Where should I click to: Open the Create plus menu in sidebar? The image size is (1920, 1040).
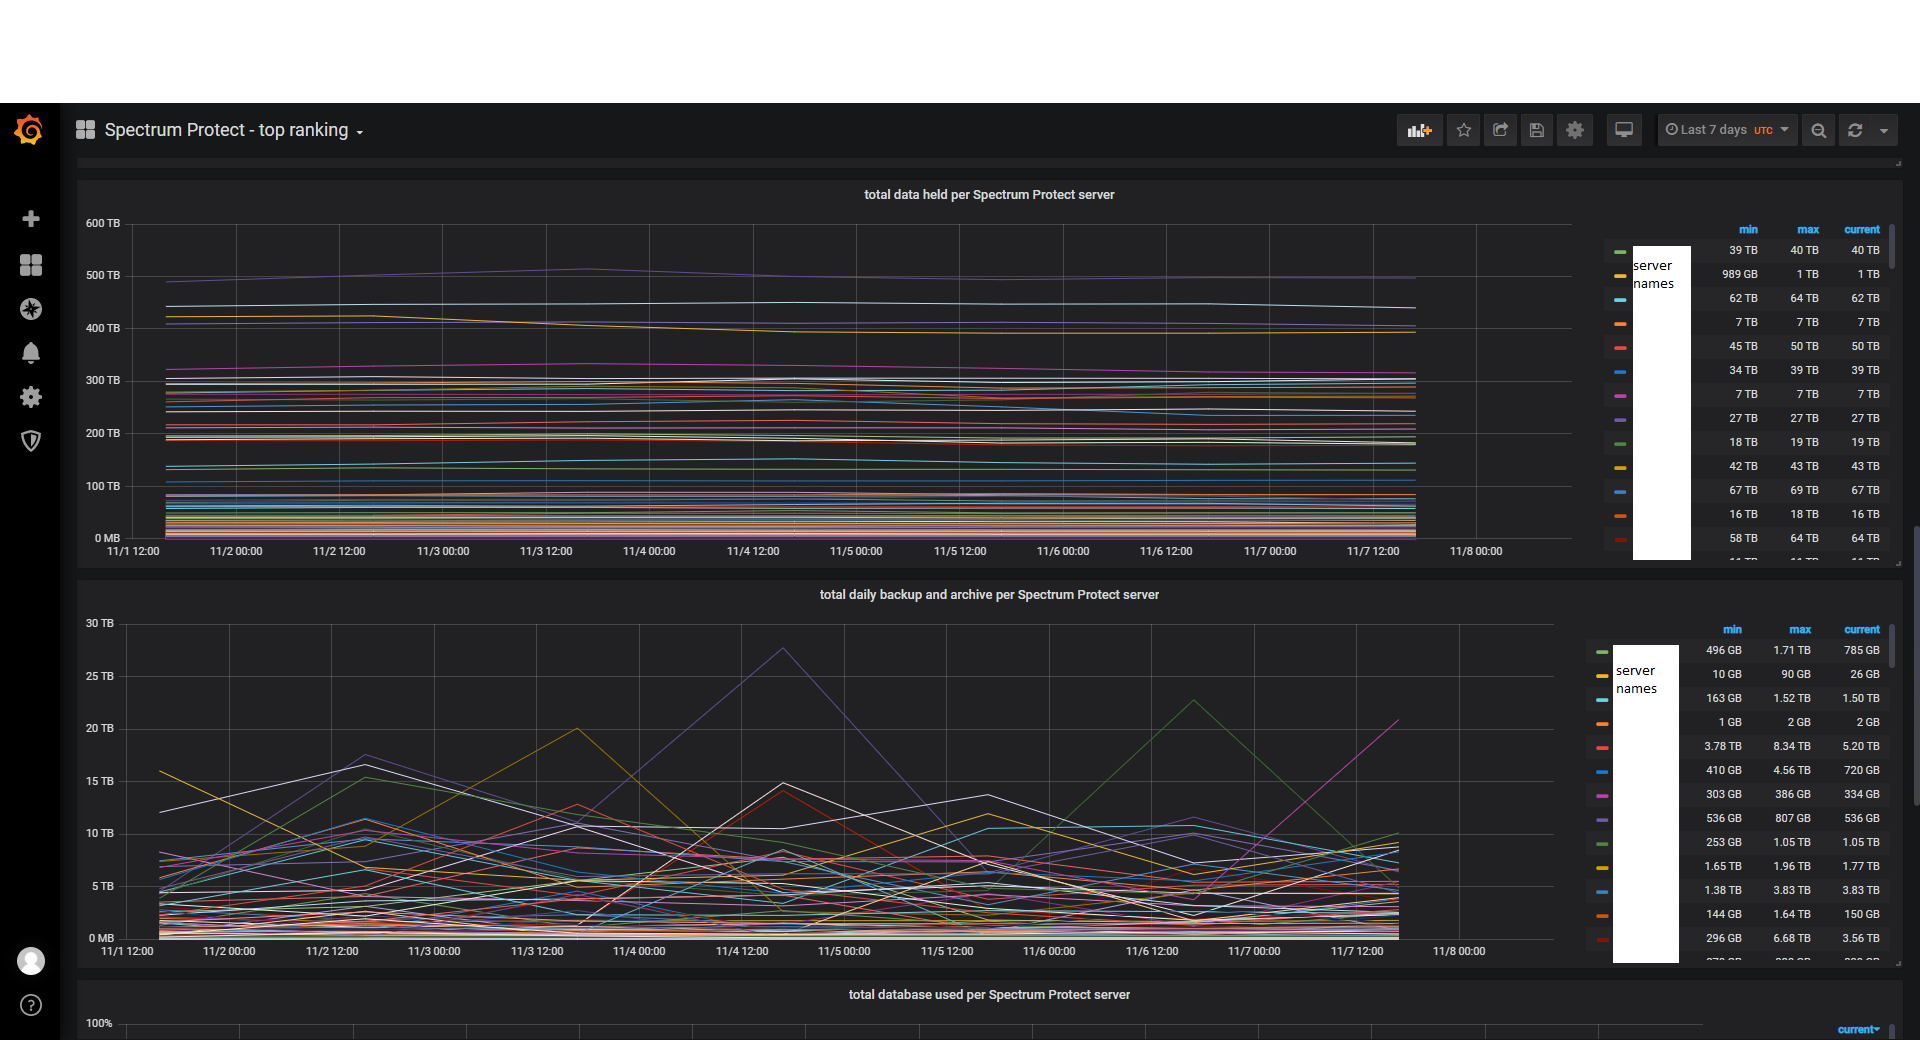pyautogui.click(x=31, y=219)
